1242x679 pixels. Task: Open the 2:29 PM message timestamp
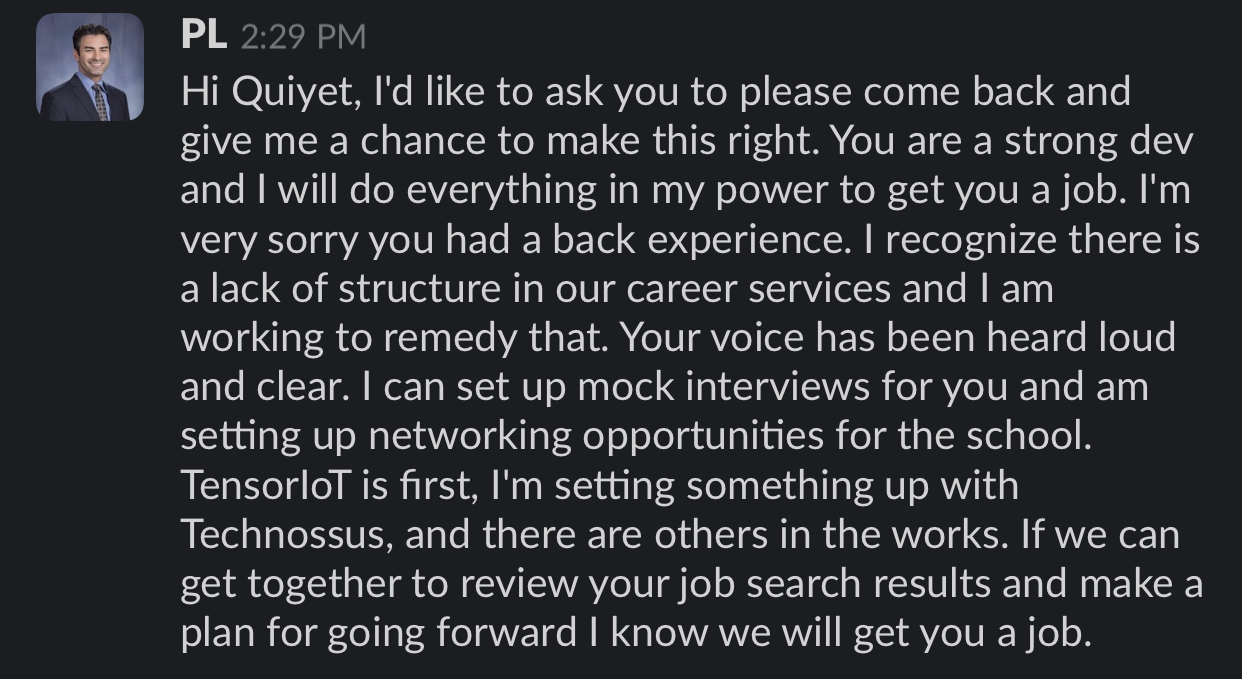(x=303, y=38)
